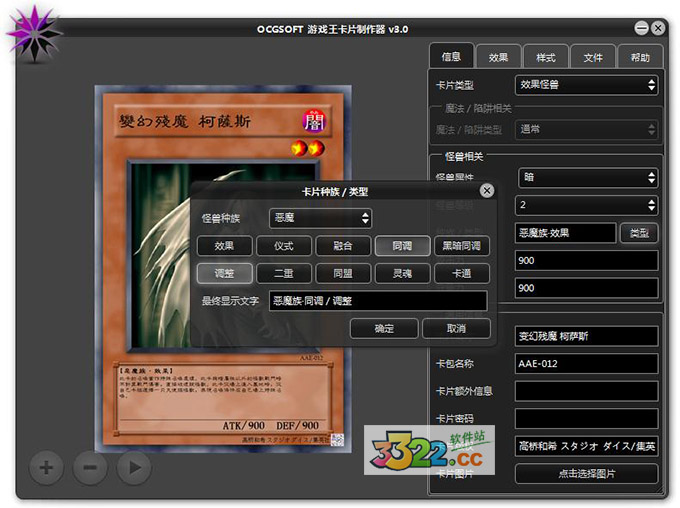This screenshot has width=680, height=508.
Task: Click the 点击选择图片 button
Action: tap(586, 473)
